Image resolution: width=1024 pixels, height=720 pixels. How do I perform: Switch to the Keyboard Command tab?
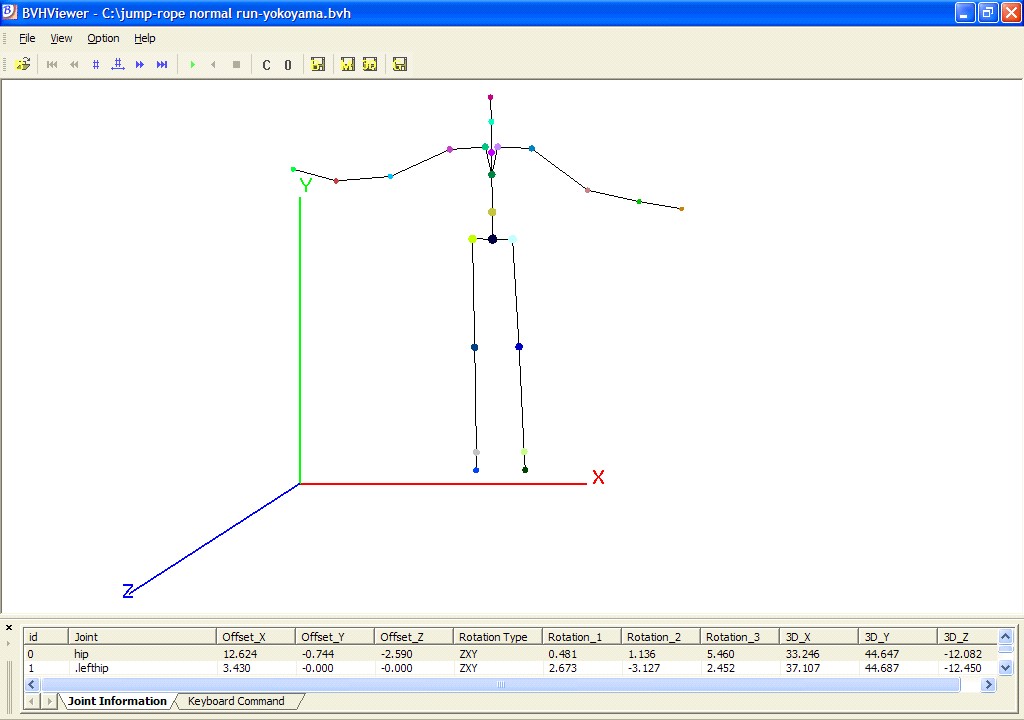coord(236,701)
